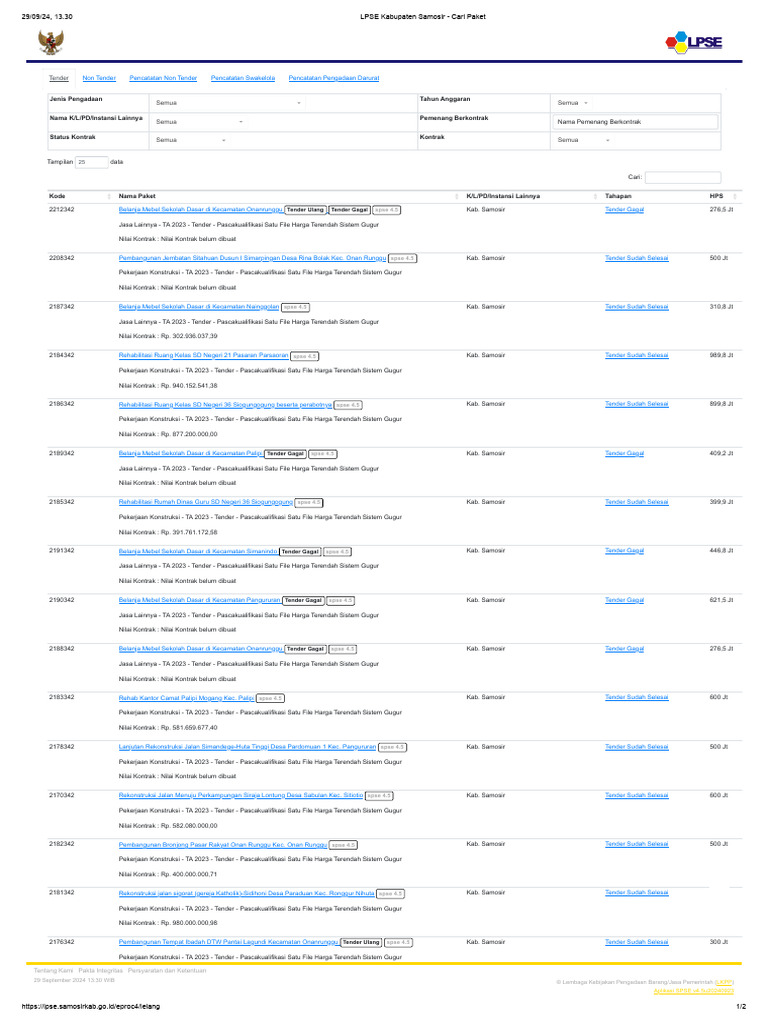Image resolution: width=768 pixels, height=1024 pixels.
Task: Sort the table by the Nama Paket column
Action: [280, 196]
